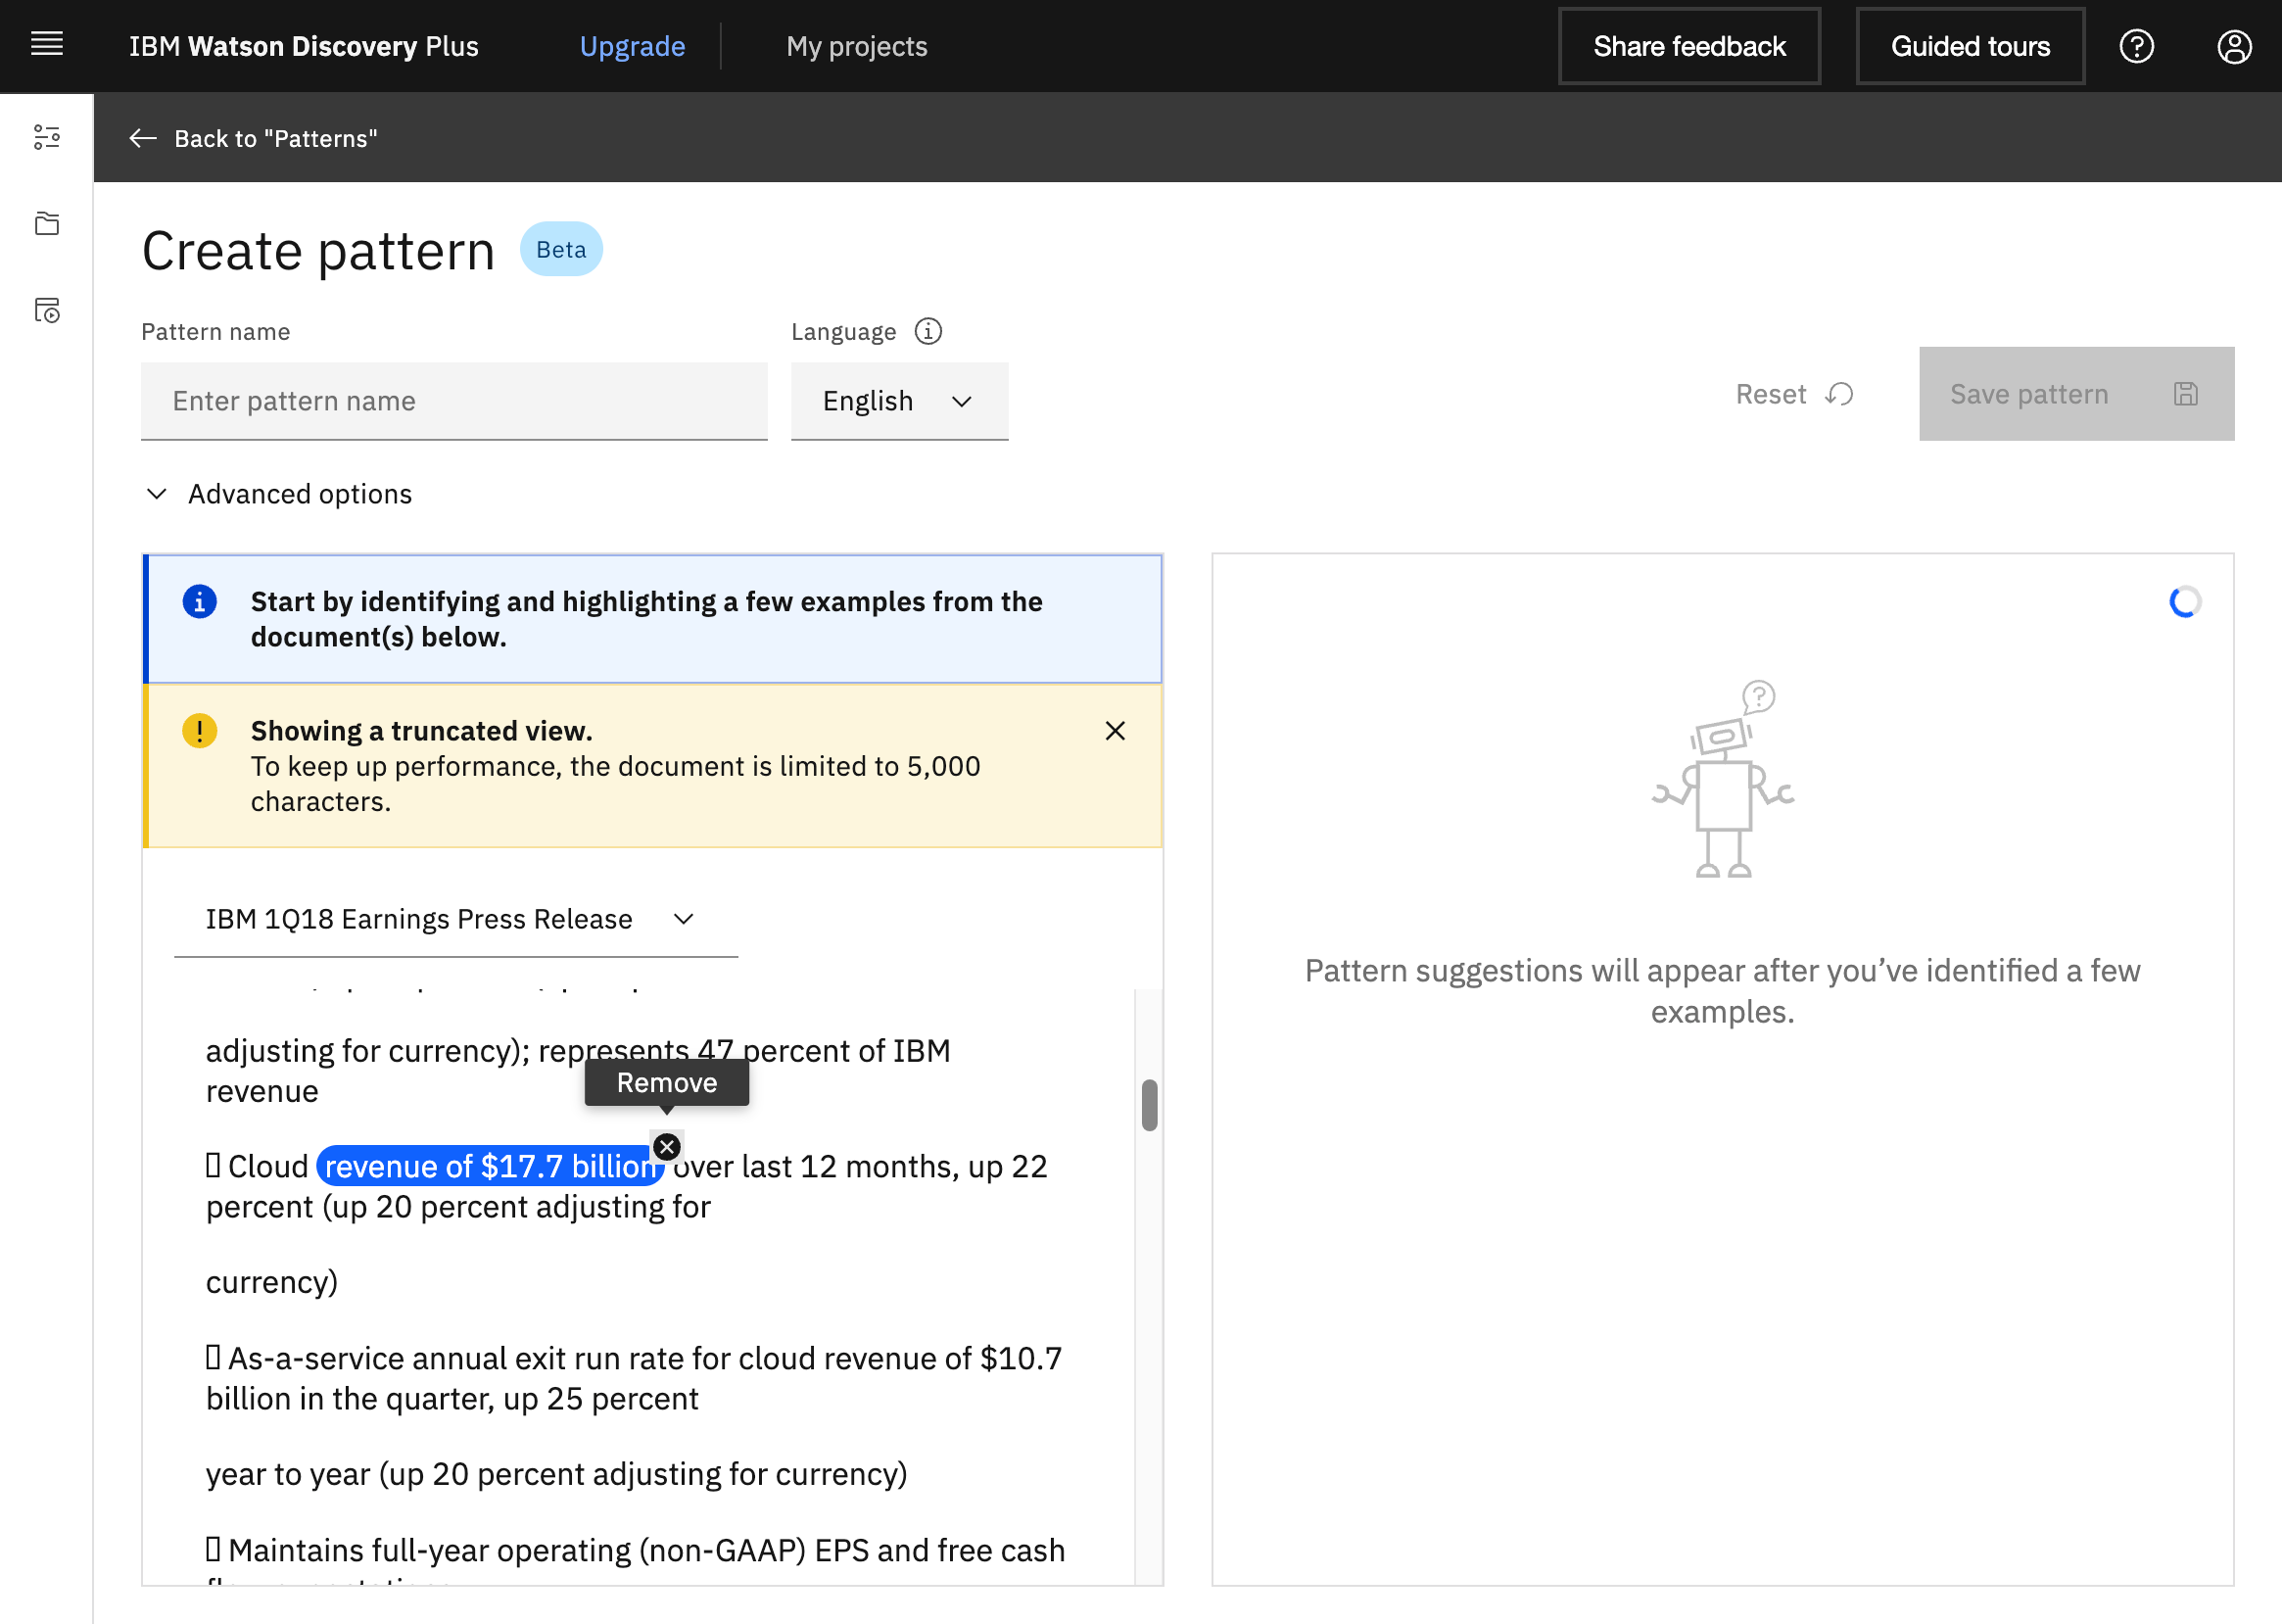
Task: Open the user profile icon
Action: pos(2234,46)
